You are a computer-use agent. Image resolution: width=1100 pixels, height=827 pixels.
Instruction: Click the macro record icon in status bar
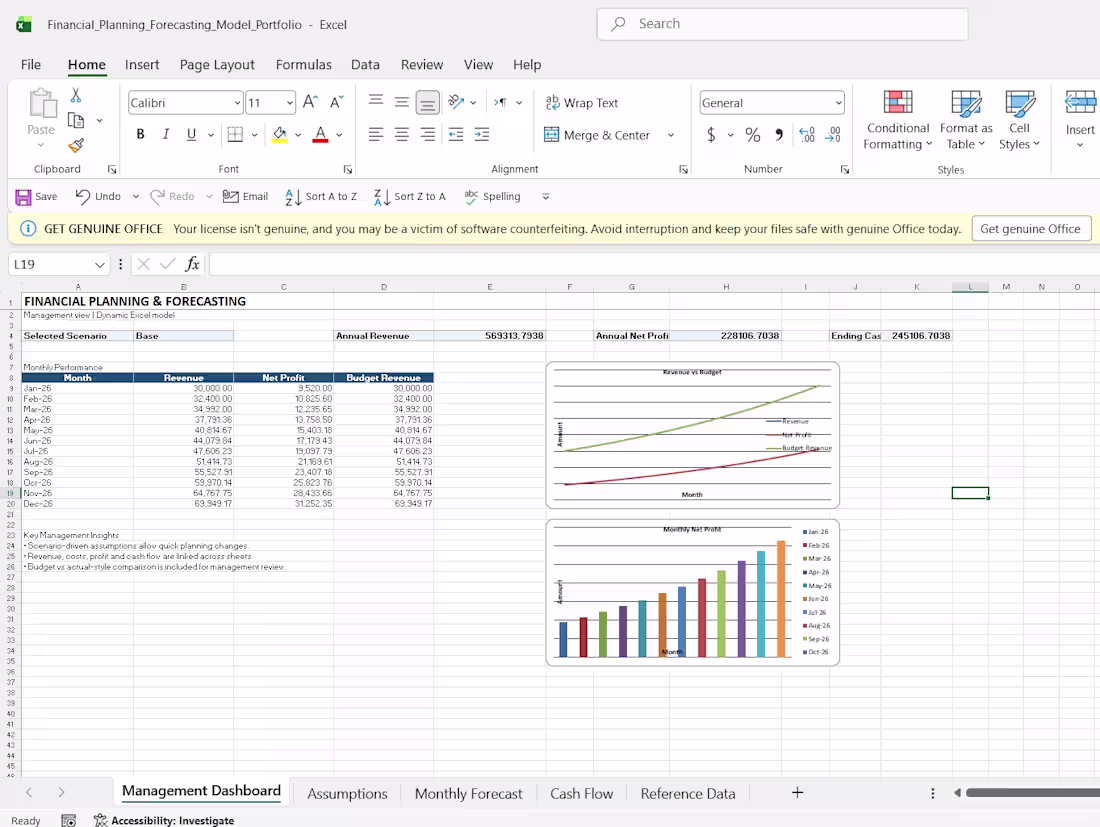pos(69,820)
